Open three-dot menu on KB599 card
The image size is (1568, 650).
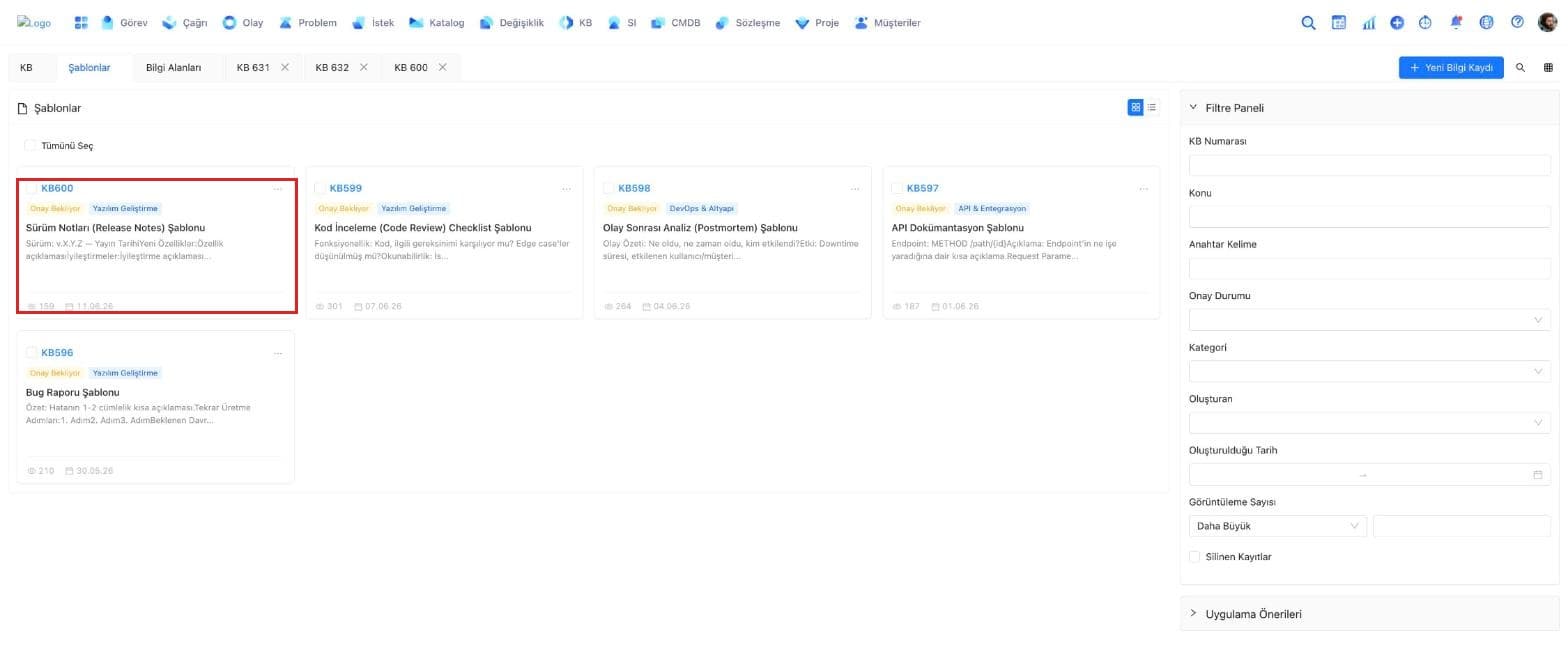click(566, 189)
